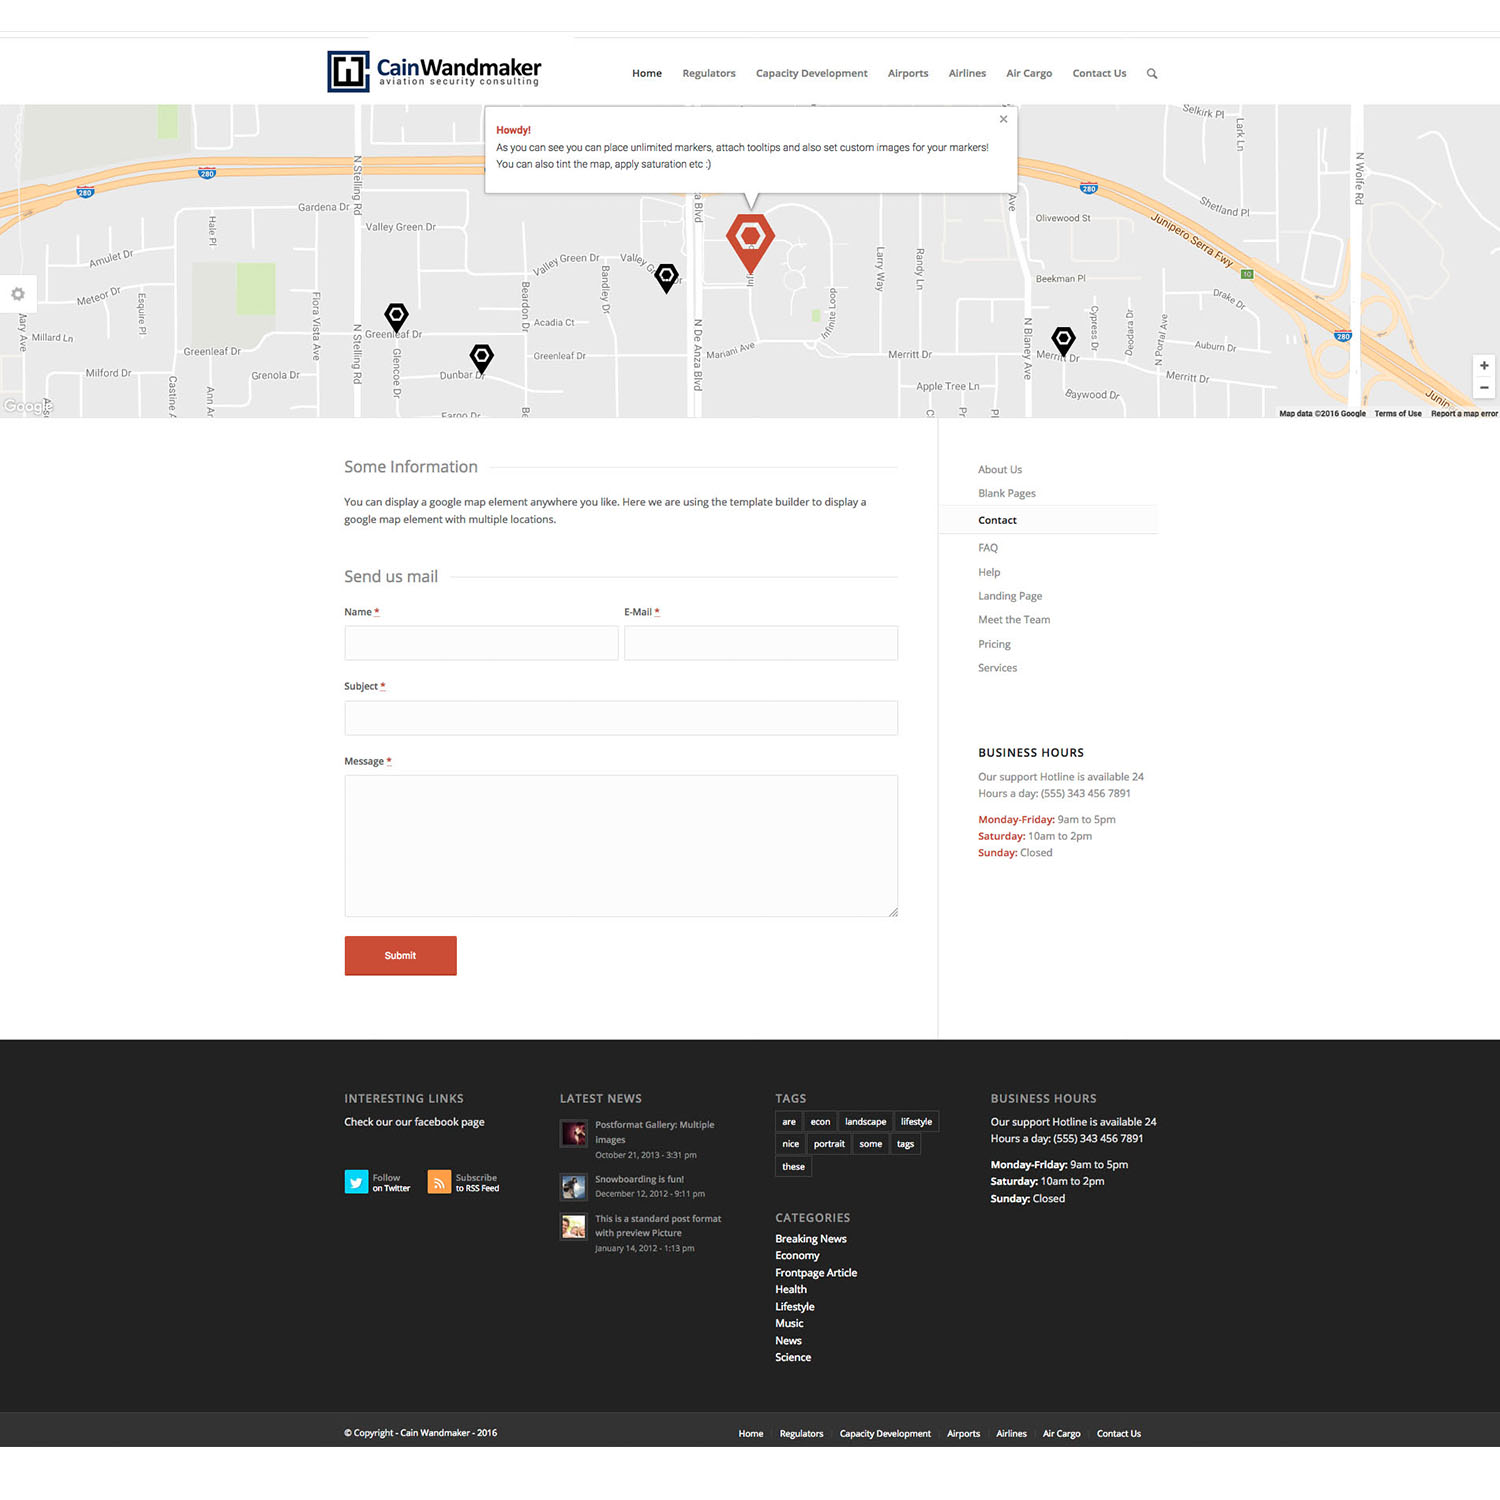
Task: Go to Home in top navigation
Action: [647, 73]
